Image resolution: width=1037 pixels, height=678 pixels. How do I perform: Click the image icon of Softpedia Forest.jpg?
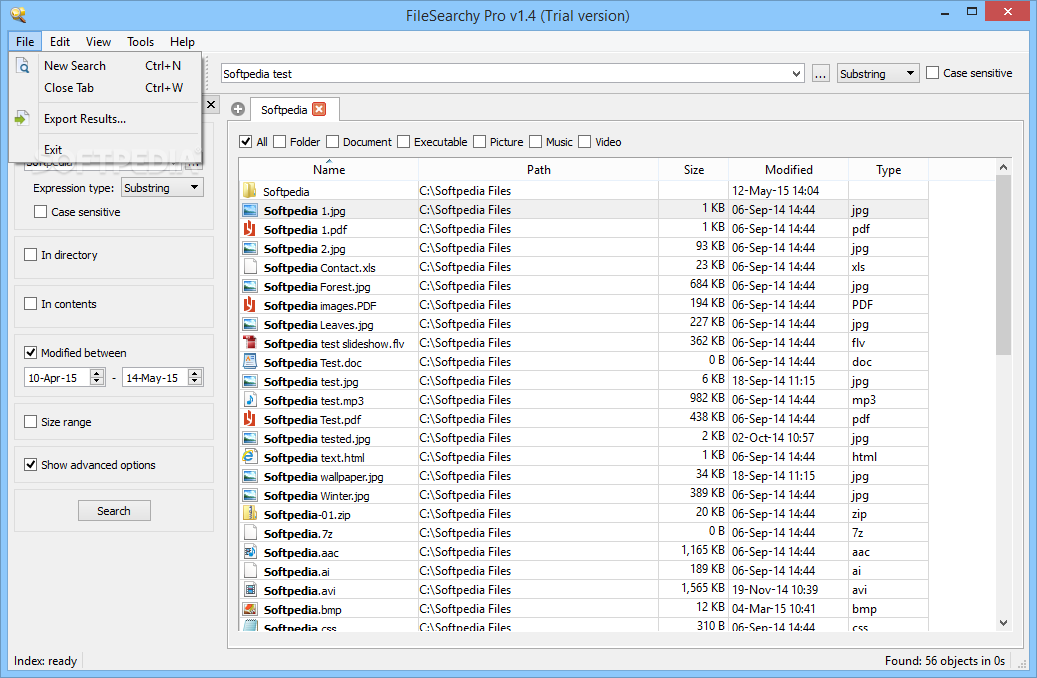point(249,286)
